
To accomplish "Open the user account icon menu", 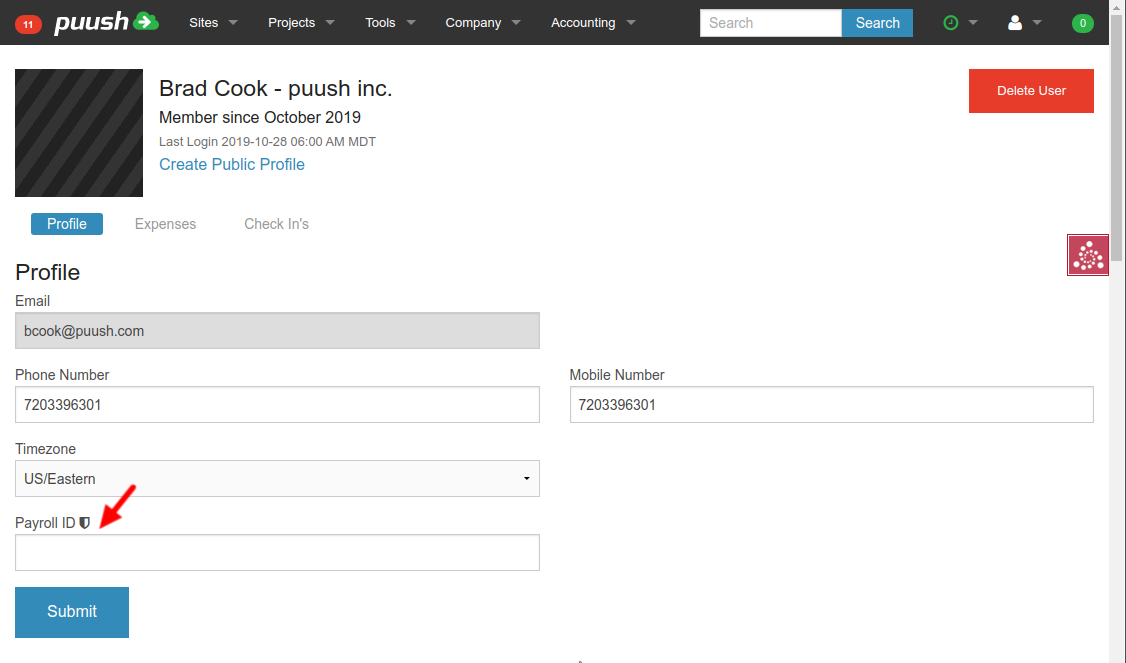I will click(1016, 22).
